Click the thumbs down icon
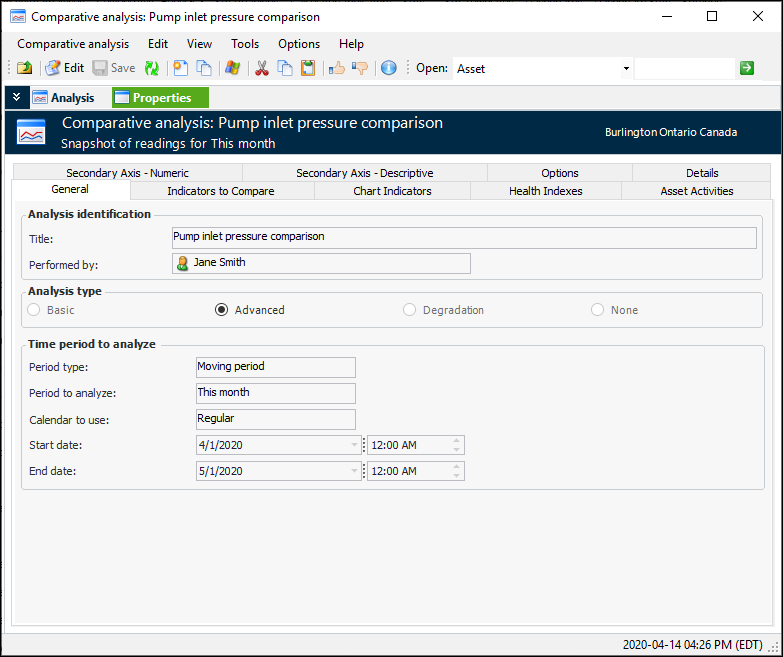783x657 pixels. (360, 68)
